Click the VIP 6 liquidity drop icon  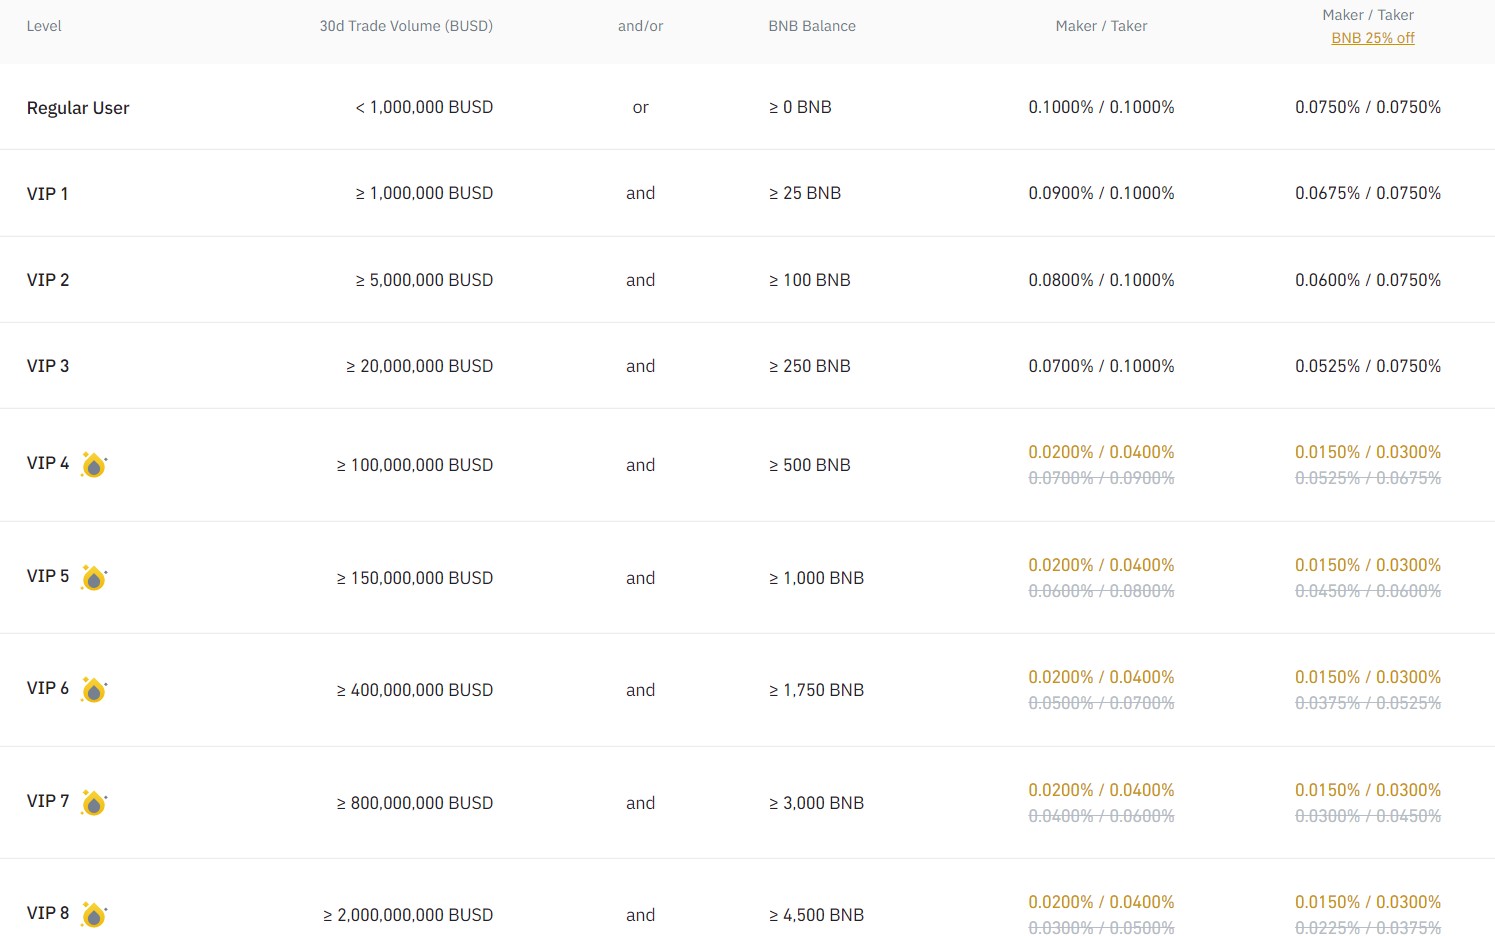click(x=94, y=690)
